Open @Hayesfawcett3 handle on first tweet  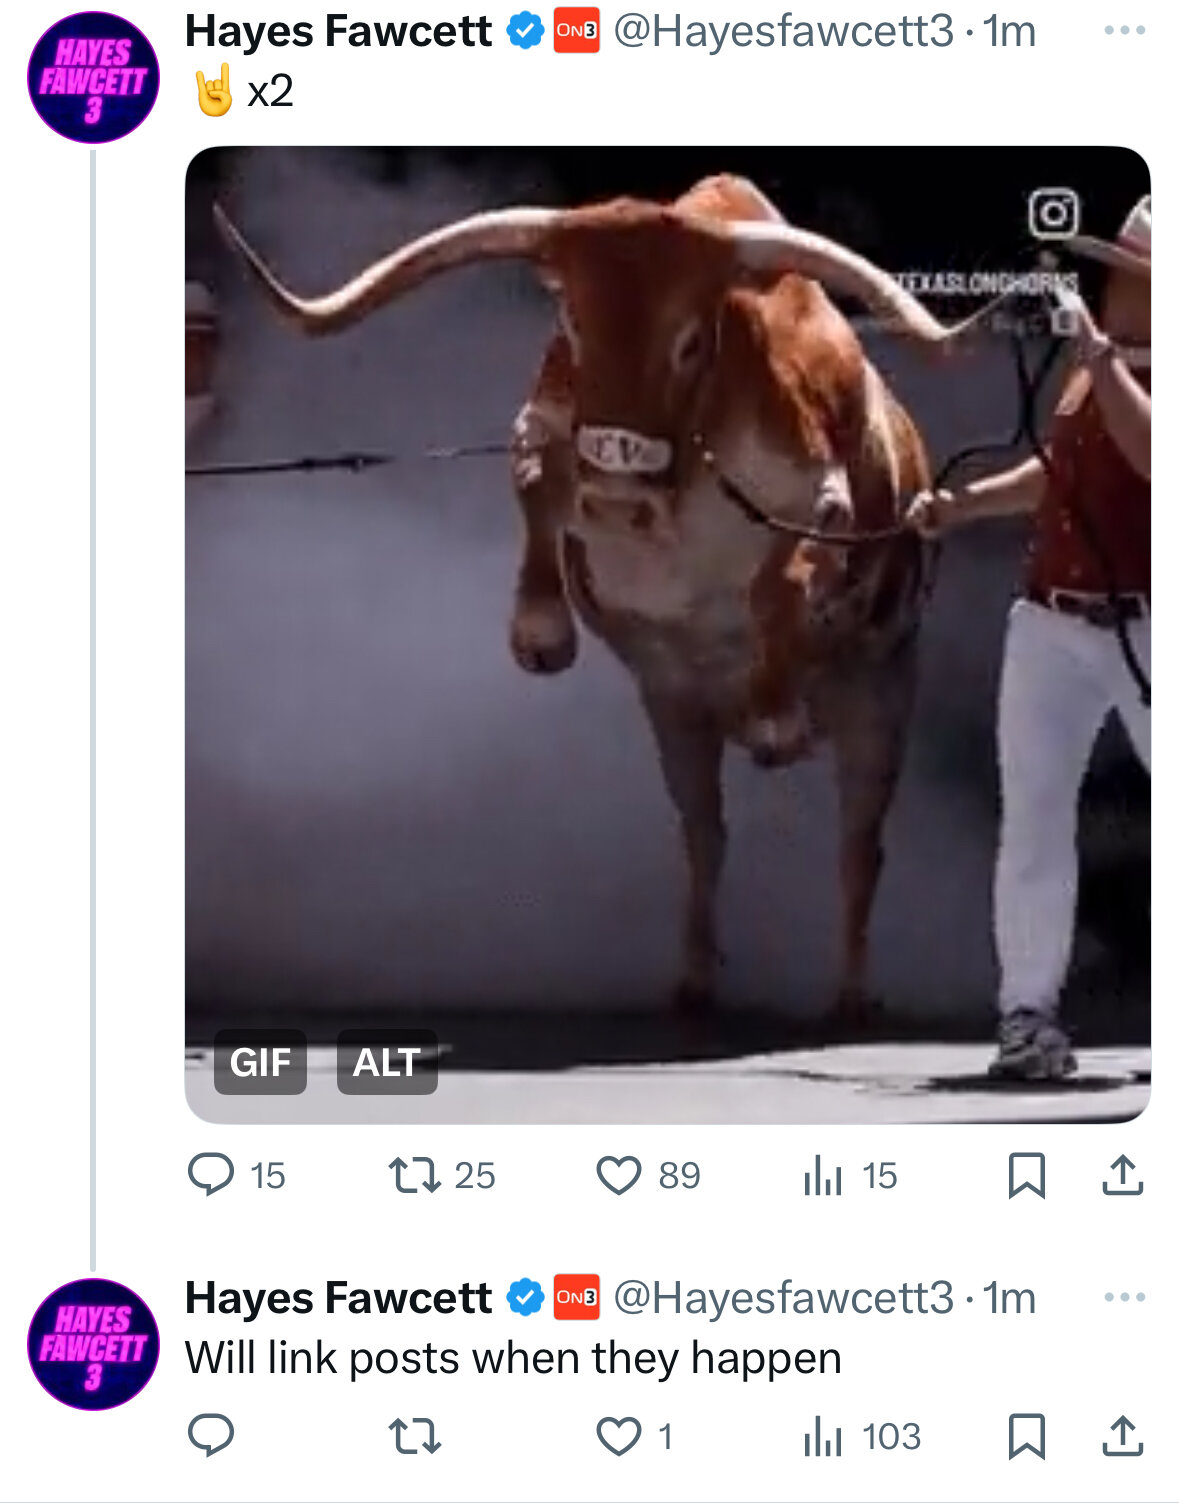point(783,31)
